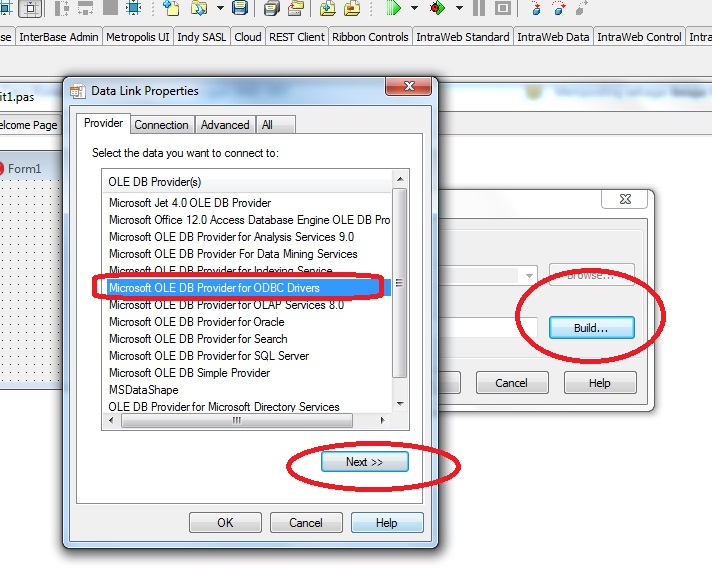The width and height of the screenshot is (712, 570).
Task: Click the OLE DB Provider(s) column header
Action: pos(247,182)
